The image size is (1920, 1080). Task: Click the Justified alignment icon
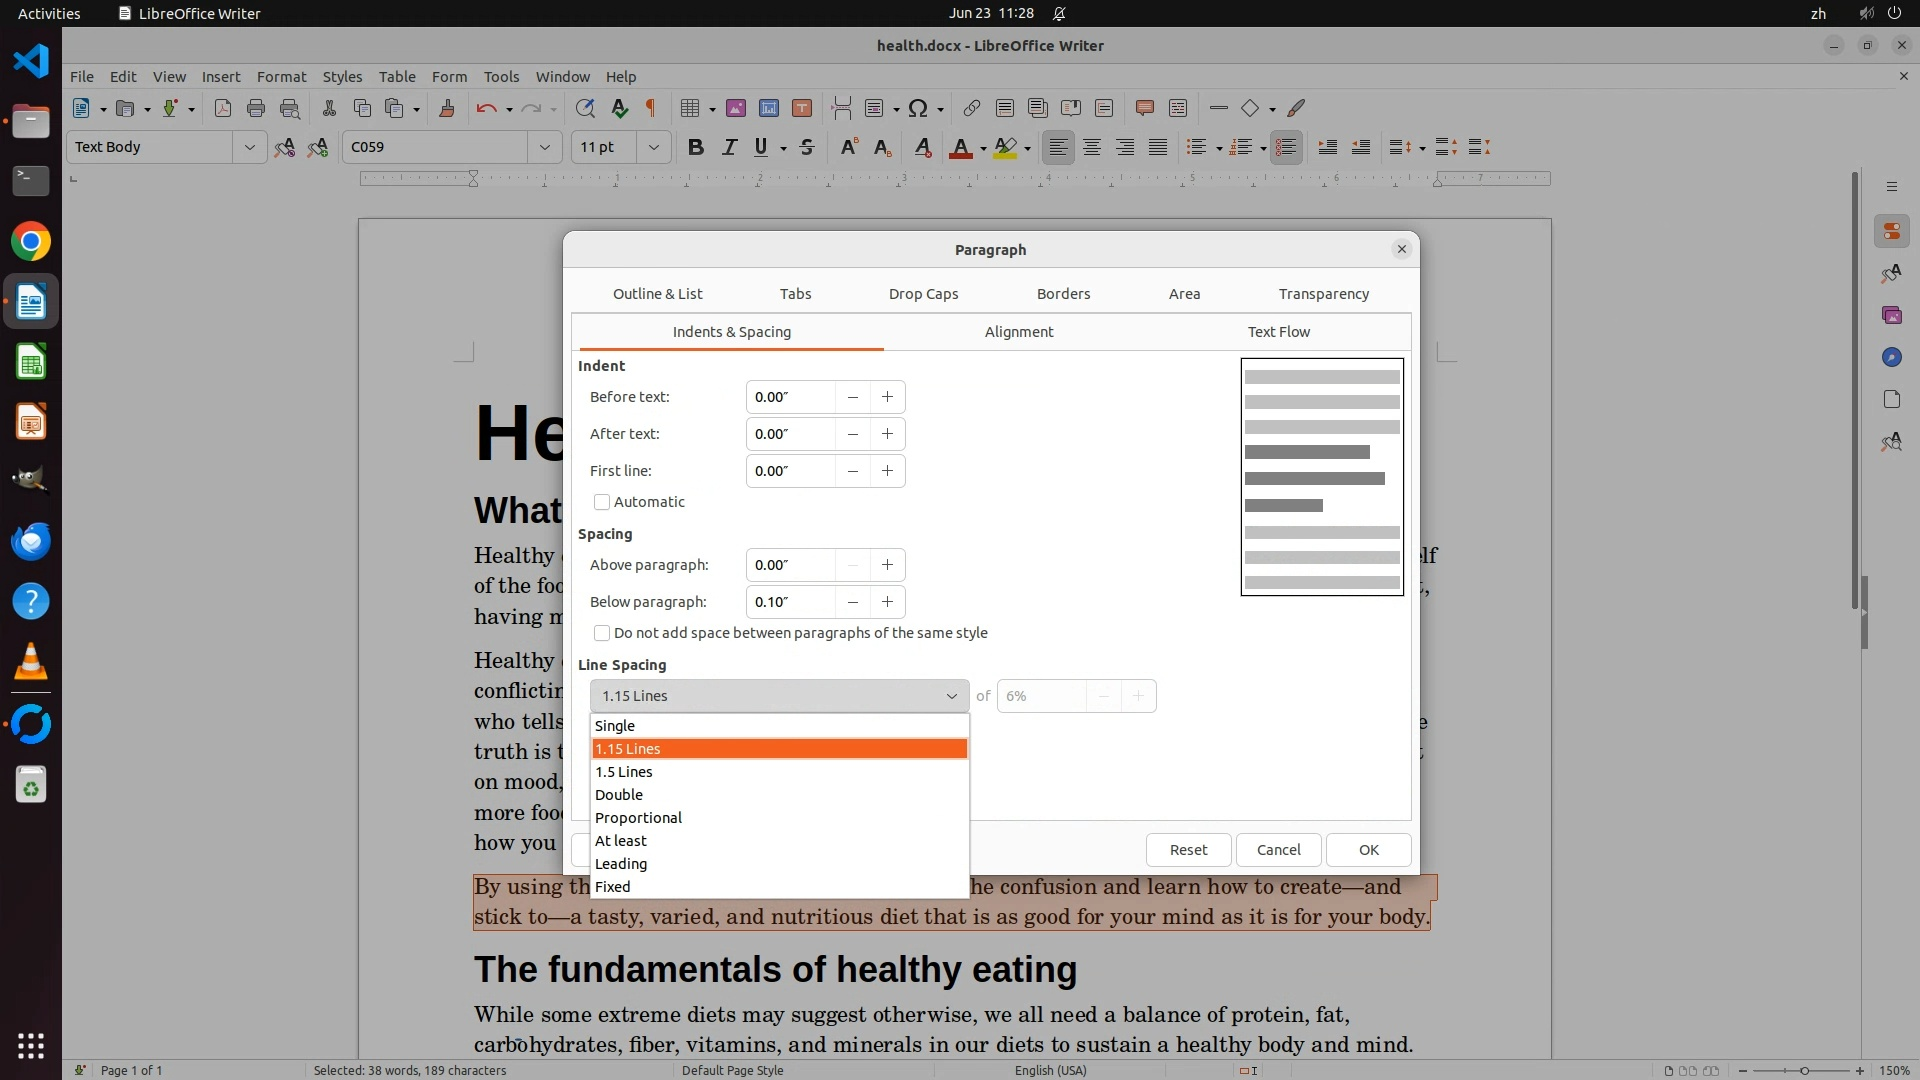(x=1158, y=148)
